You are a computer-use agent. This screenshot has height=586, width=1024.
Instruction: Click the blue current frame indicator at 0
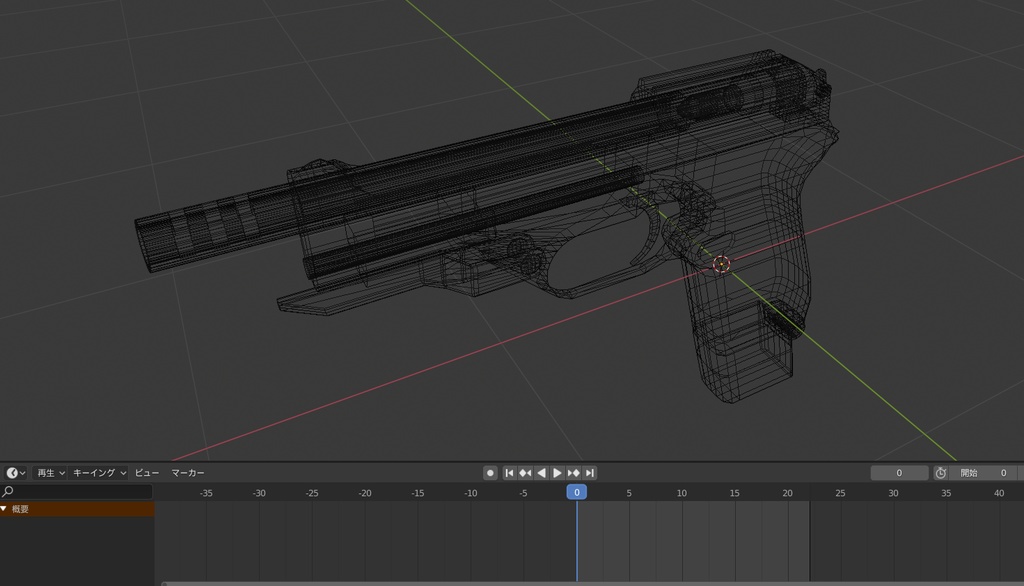click(576, 492)
